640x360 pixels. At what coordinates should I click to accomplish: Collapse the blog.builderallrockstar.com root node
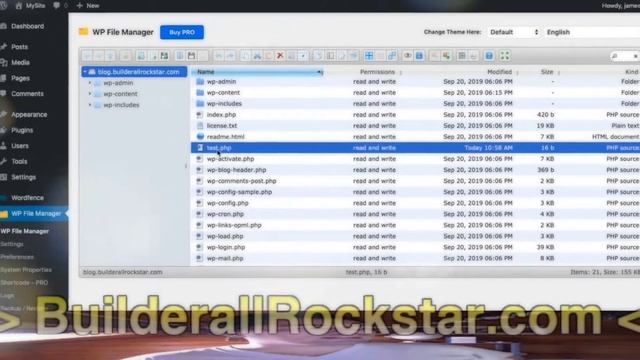pos(85,72)
